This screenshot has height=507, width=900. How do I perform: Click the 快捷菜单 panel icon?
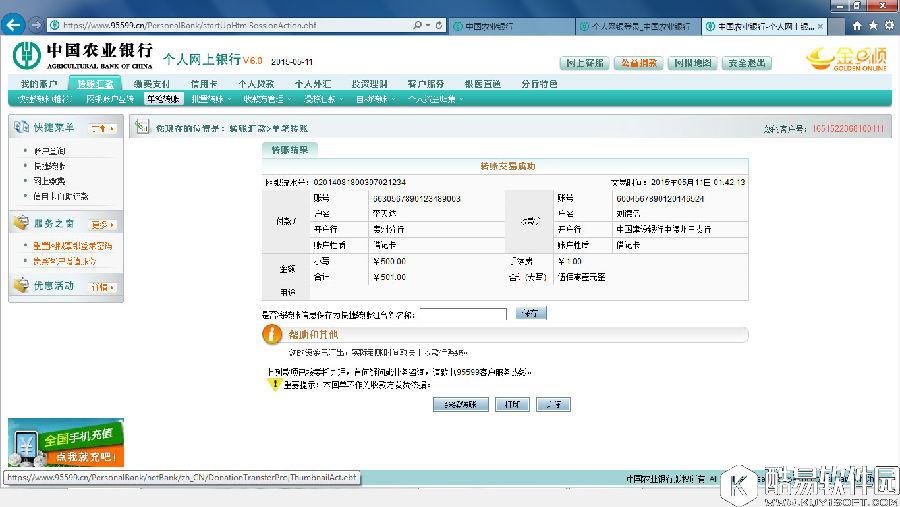(21, 127)
